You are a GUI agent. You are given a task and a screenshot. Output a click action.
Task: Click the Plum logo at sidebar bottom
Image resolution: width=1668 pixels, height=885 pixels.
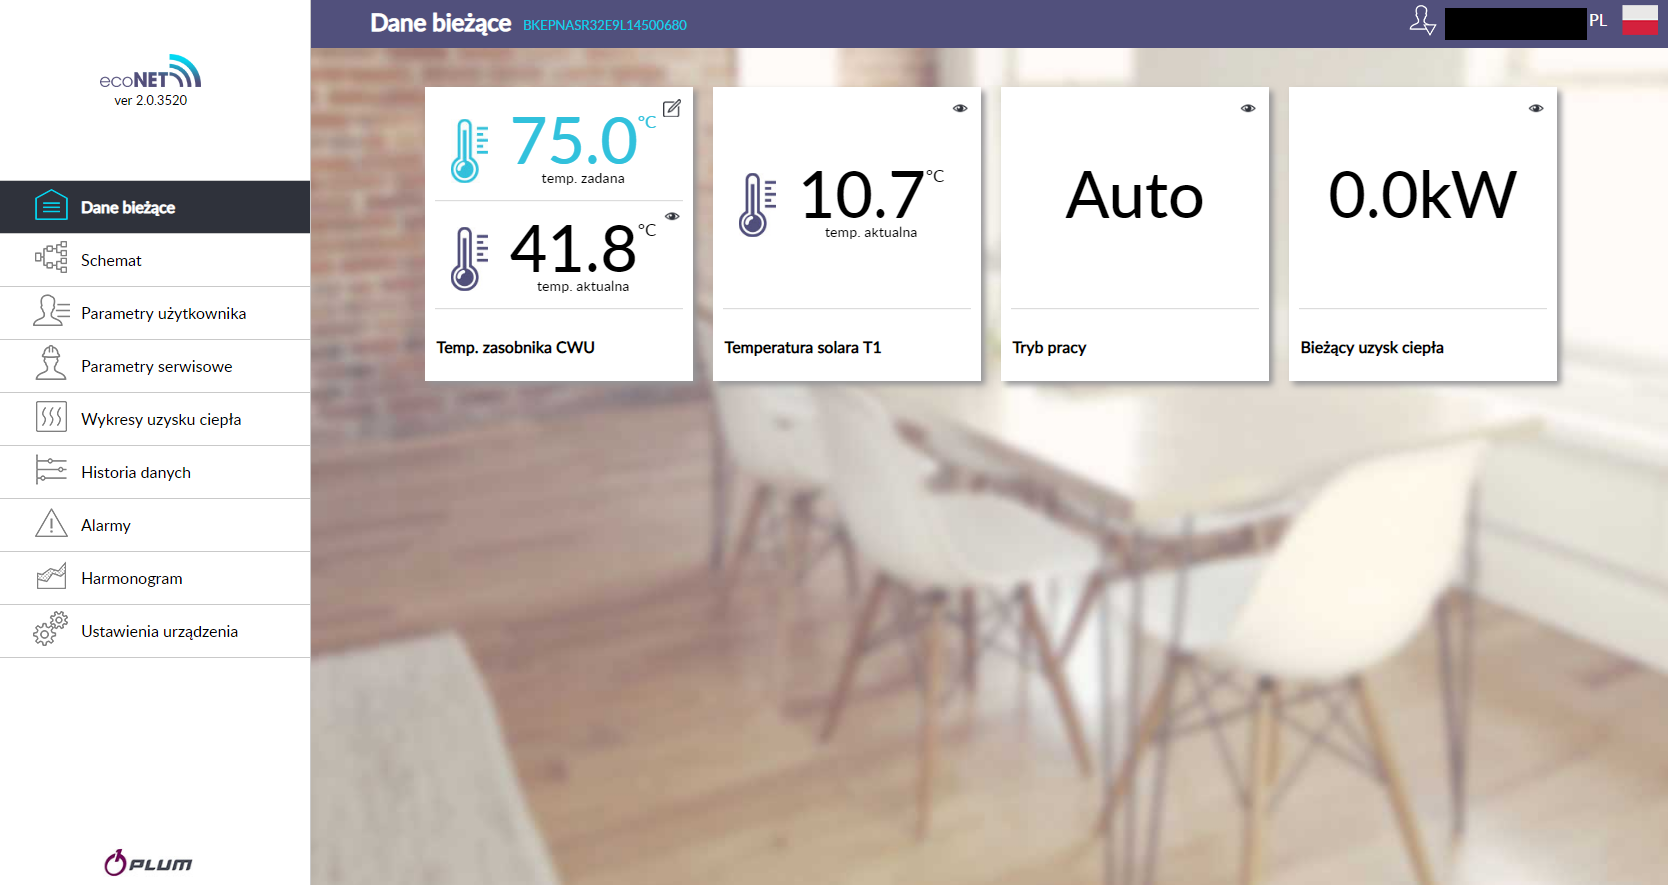[x=149, y=863]
